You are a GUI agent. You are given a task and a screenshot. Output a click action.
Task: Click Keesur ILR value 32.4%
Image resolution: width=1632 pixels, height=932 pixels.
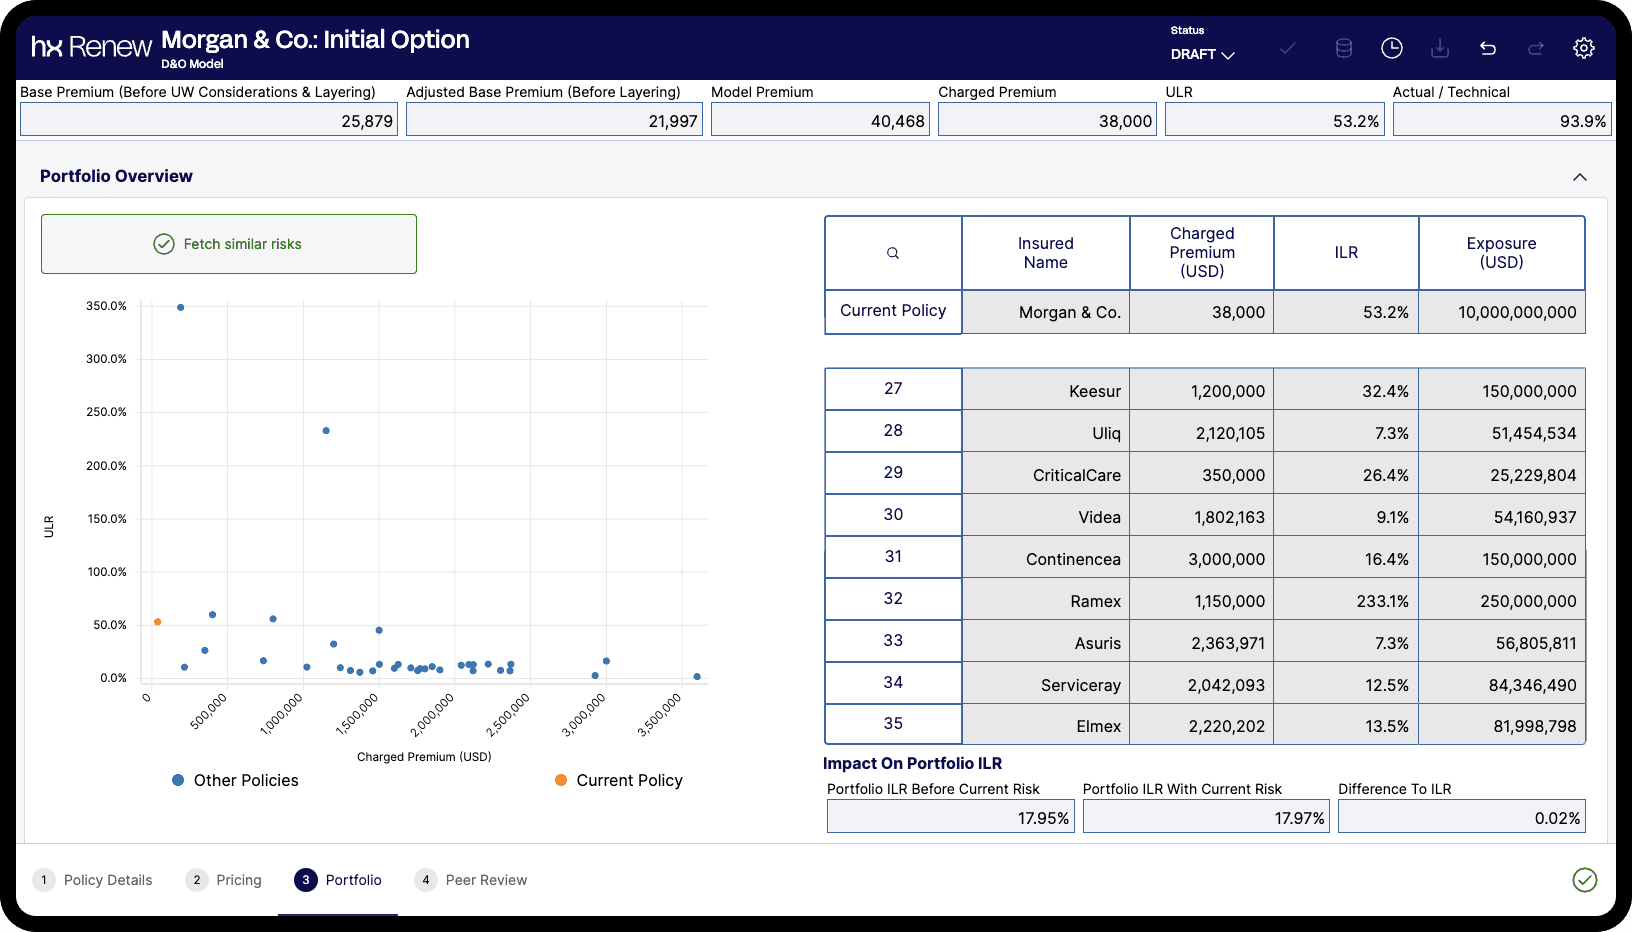pyautogui.click(x=1346, y=391)
